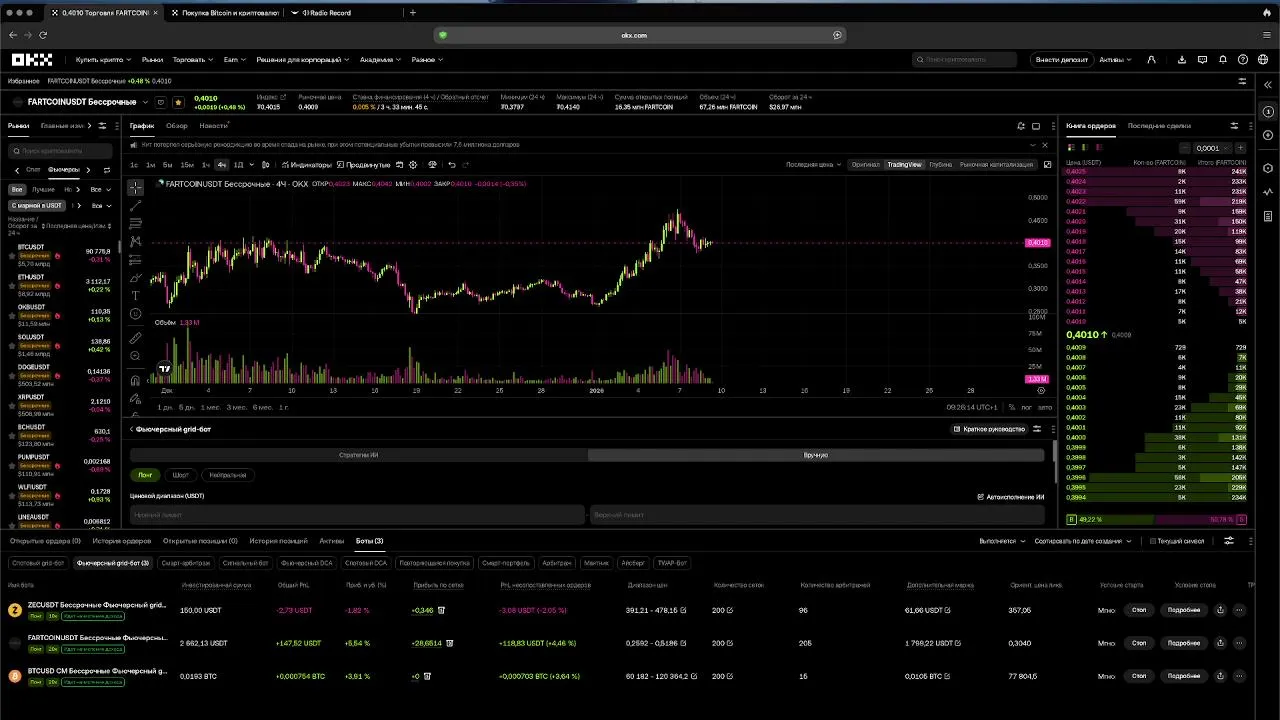This screenshot has height=720, width=1280.
Task: Edit grid count for FARTCOINUSDT bot
Action: point(730,643)
